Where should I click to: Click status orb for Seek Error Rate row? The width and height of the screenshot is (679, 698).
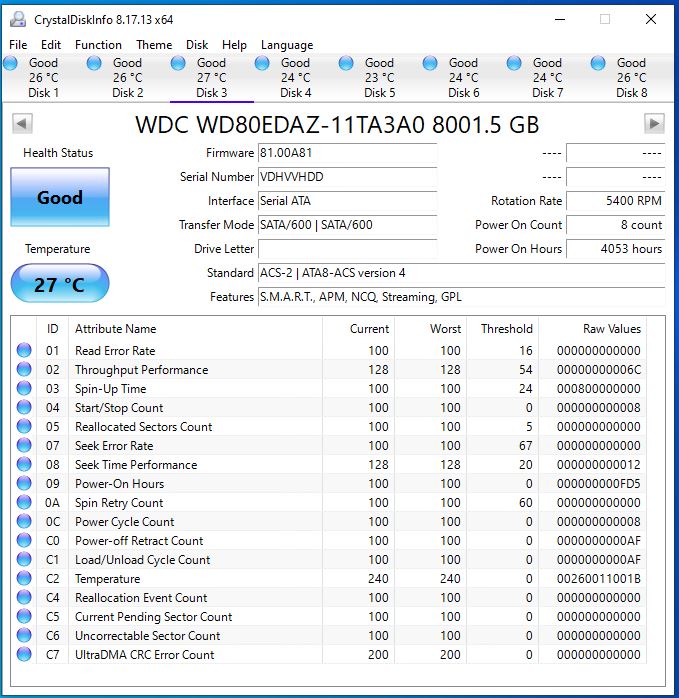click(24, 445)
